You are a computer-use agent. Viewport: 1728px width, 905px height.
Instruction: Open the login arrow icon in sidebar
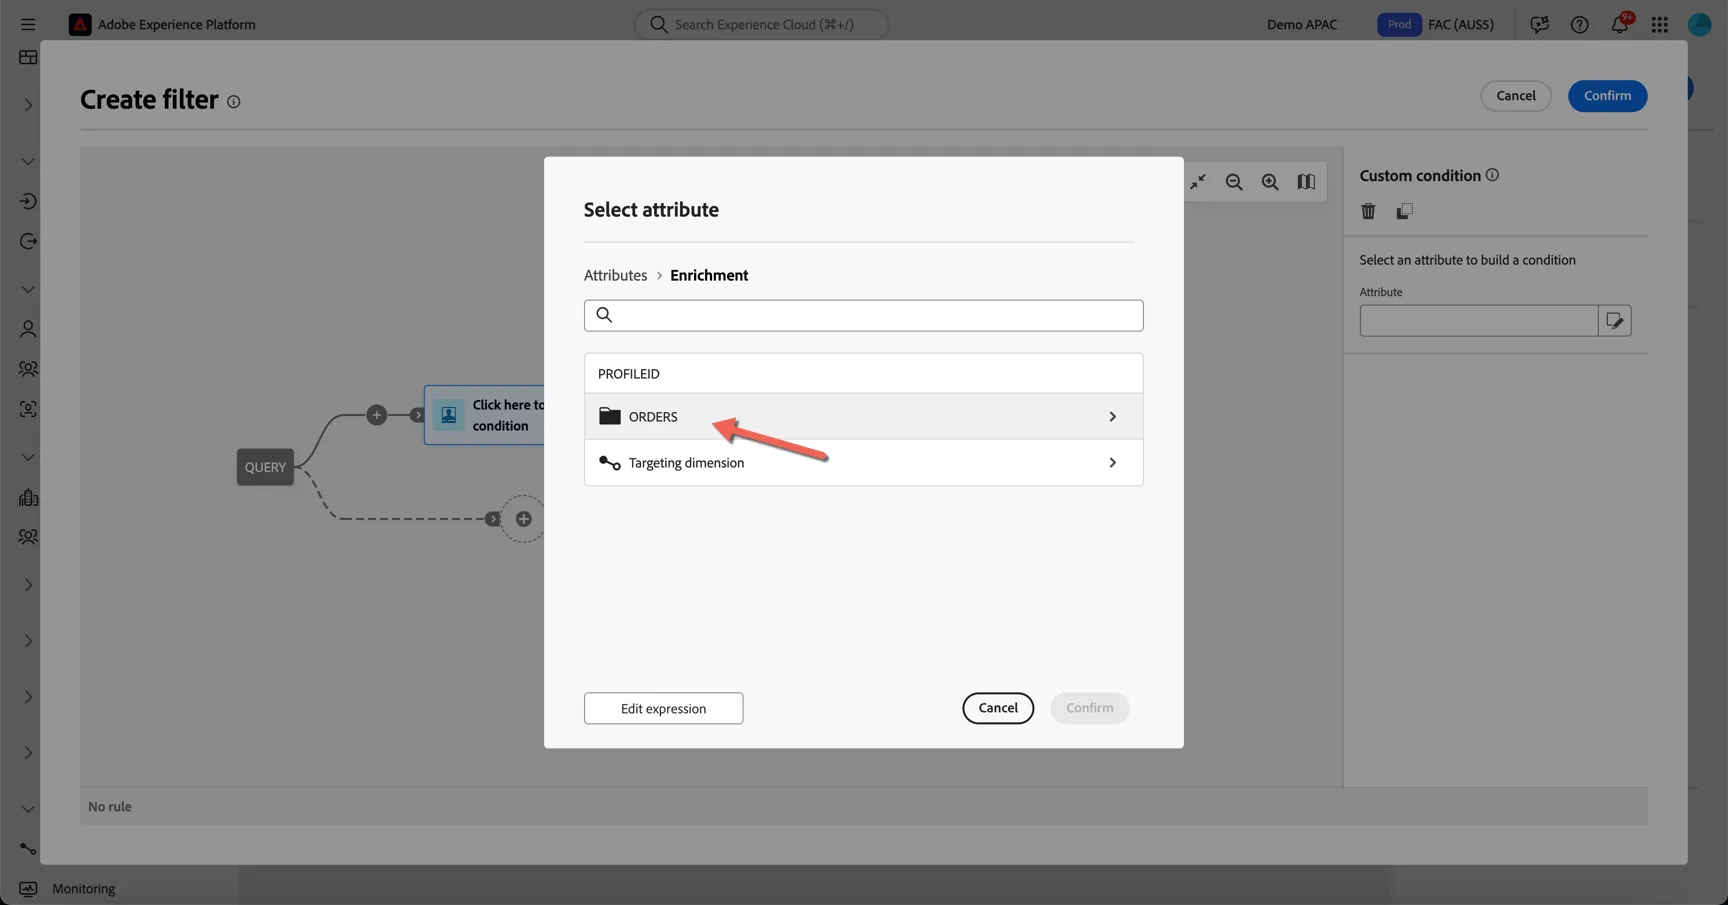point(28,201)
